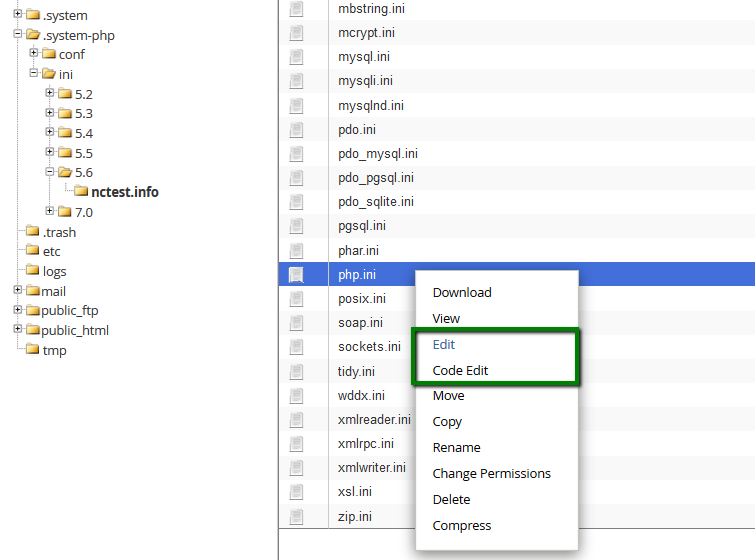Choose Delete from the context menu

coord(451,500)
